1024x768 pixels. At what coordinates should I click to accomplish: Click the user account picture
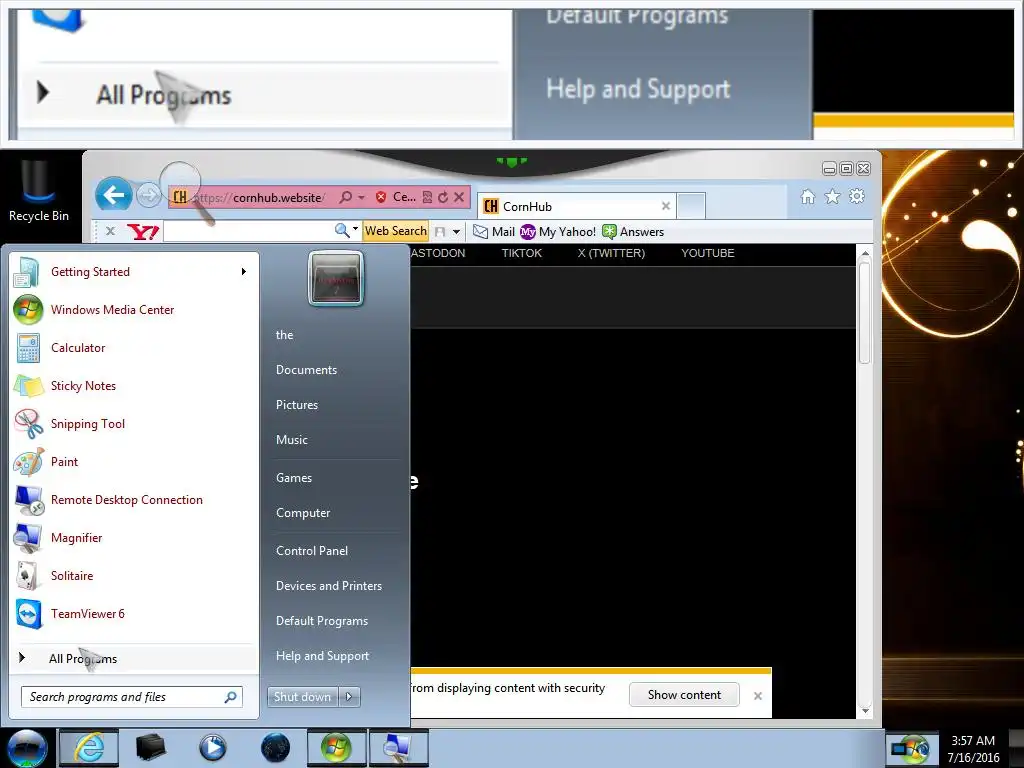[x=336, y=278]
